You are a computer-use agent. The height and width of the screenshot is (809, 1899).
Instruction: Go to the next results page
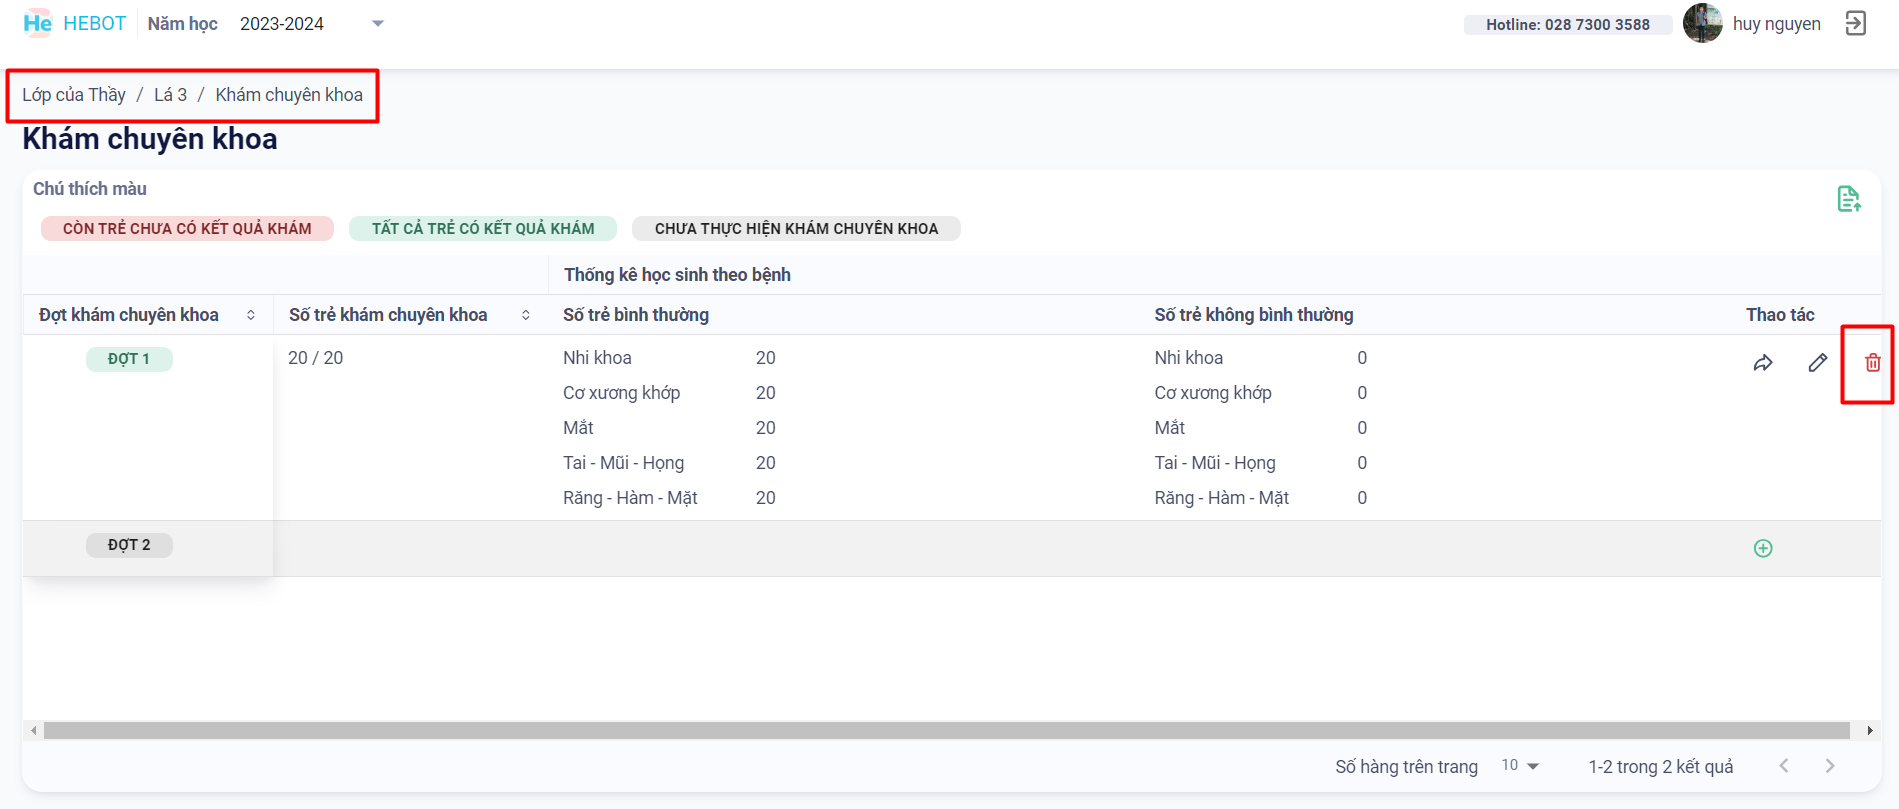click(x=1829, y=766)
